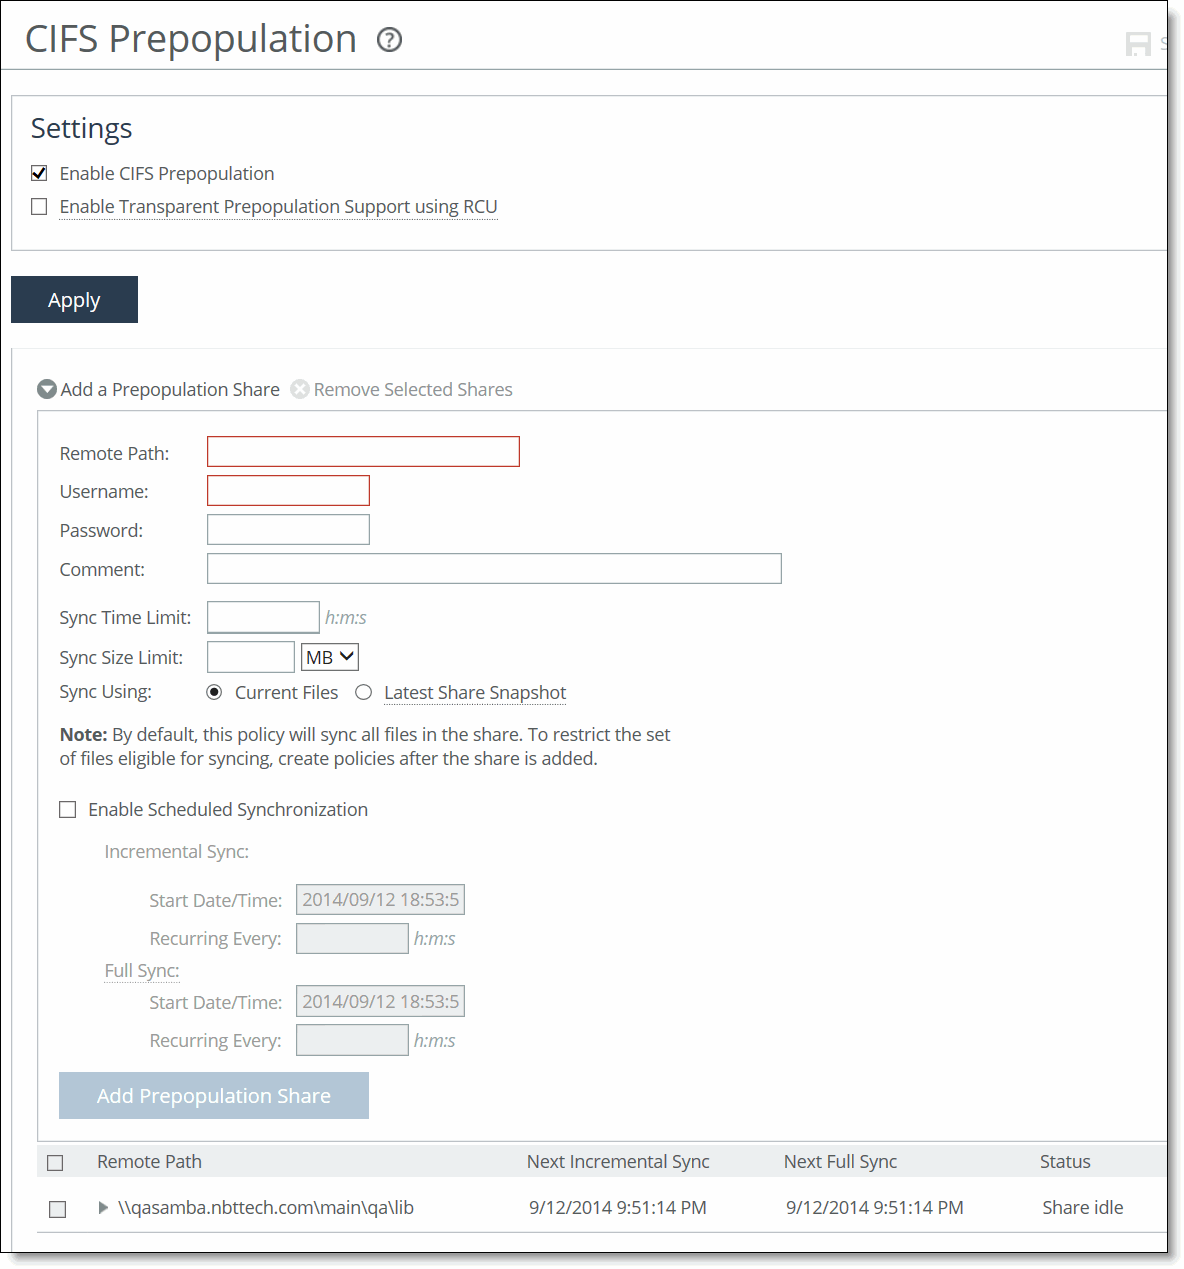1184x1269 pixels.
Task: Enable Transparent Prepopulation Support using RCU
Action: click(x=38, y=206)
